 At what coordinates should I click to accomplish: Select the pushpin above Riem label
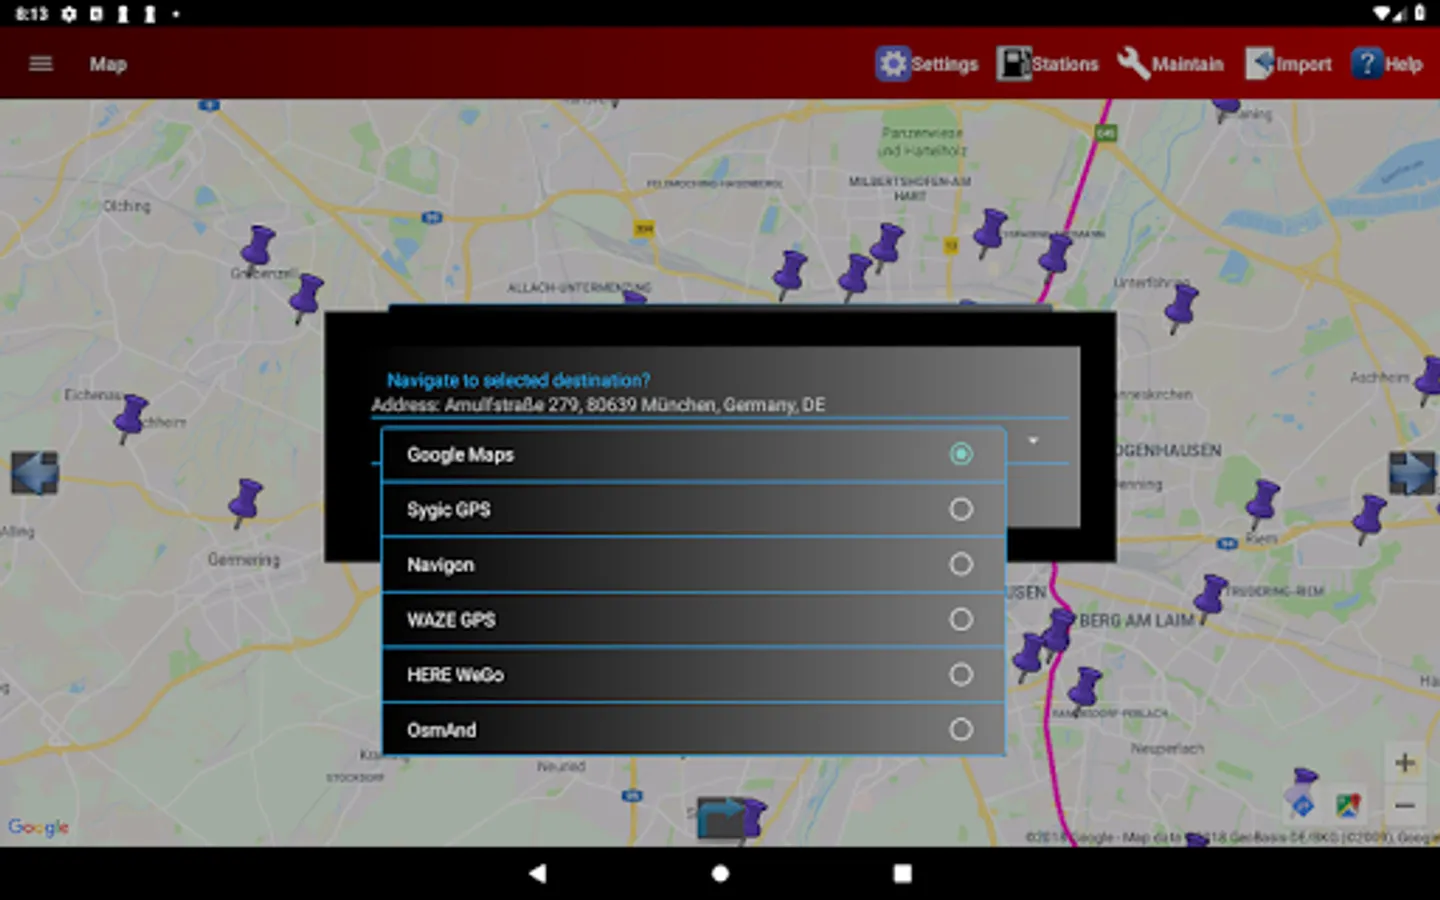click(x=1262, y=503)
